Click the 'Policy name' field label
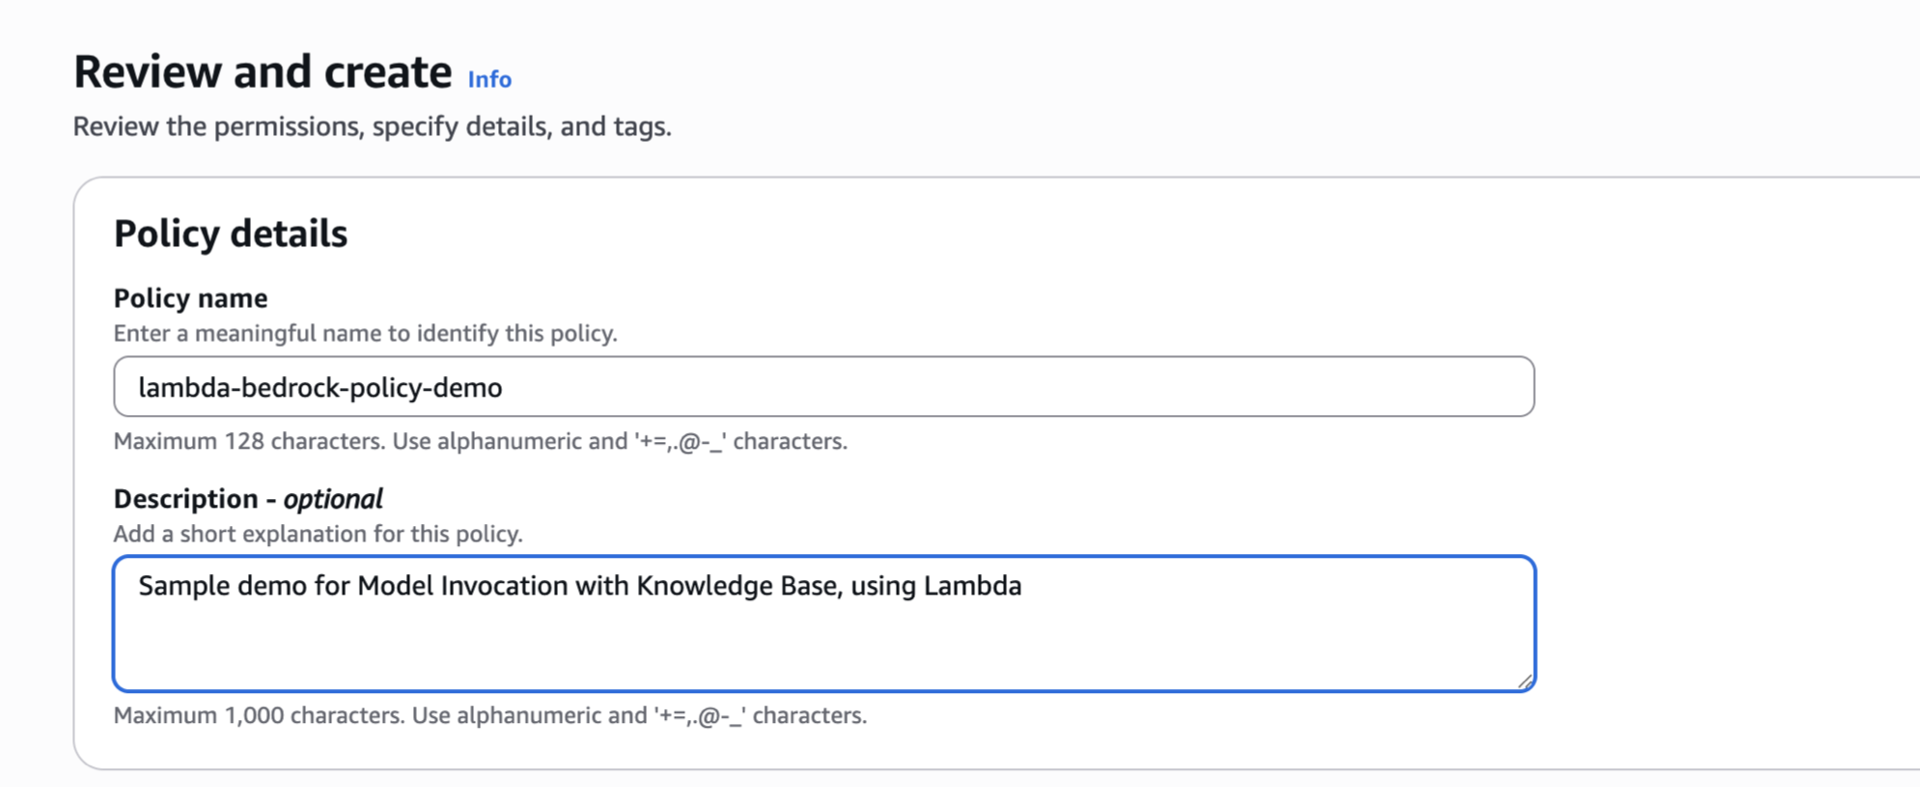 [x=190, y=298]
